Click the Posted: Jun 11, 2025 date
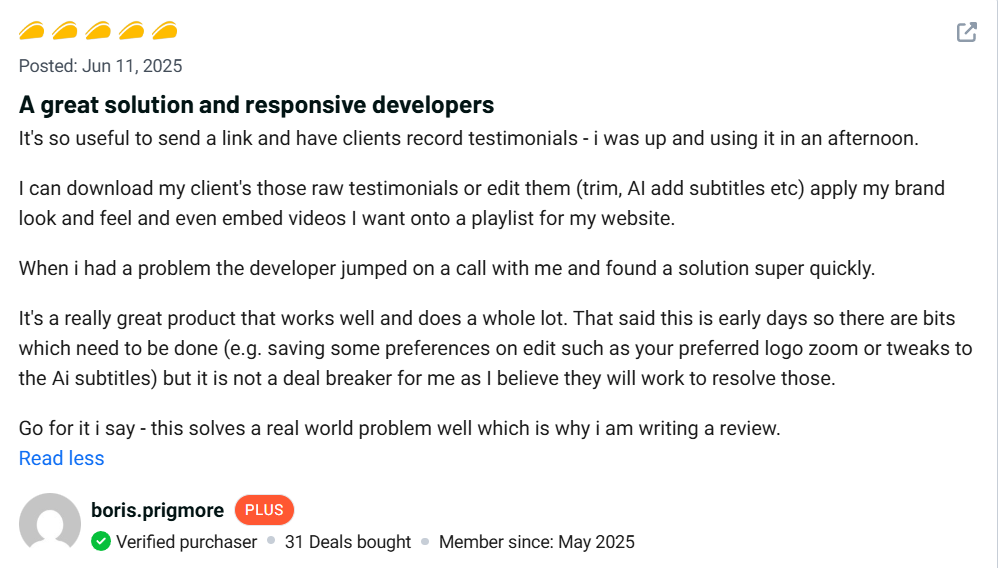This screenshot has height=568, width=998. (x=100, y=66)
